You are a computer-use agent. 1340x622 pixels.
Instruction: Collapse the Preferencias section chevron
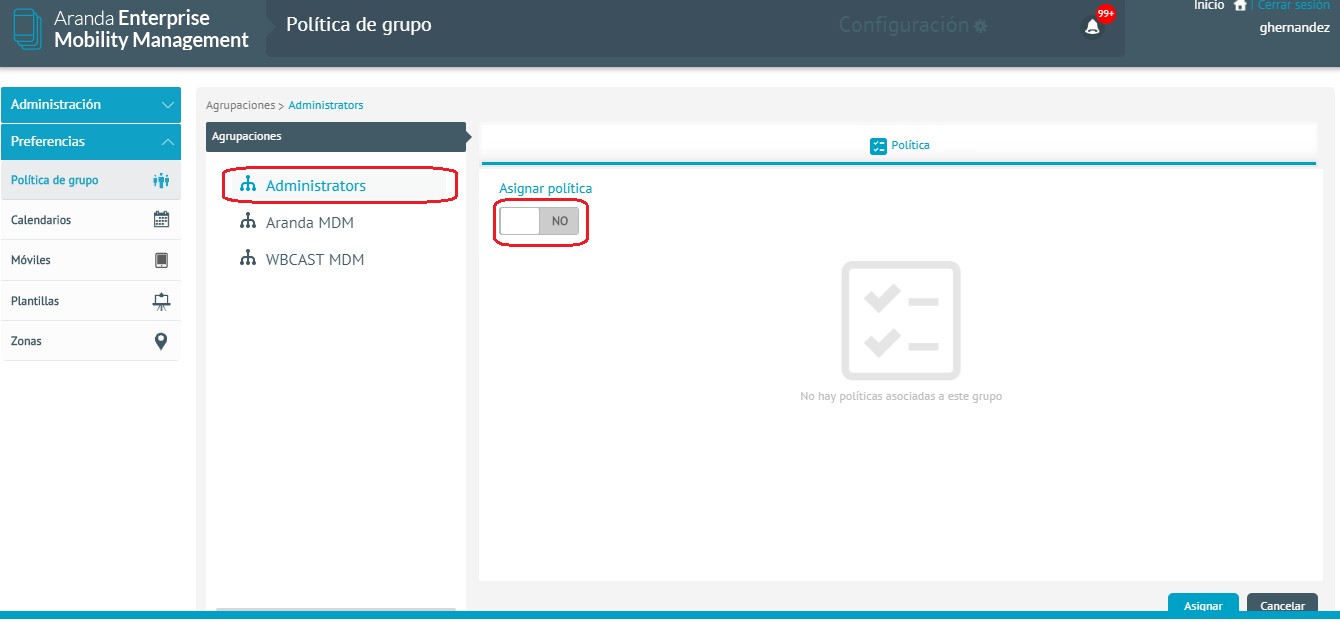coord(167,142)
